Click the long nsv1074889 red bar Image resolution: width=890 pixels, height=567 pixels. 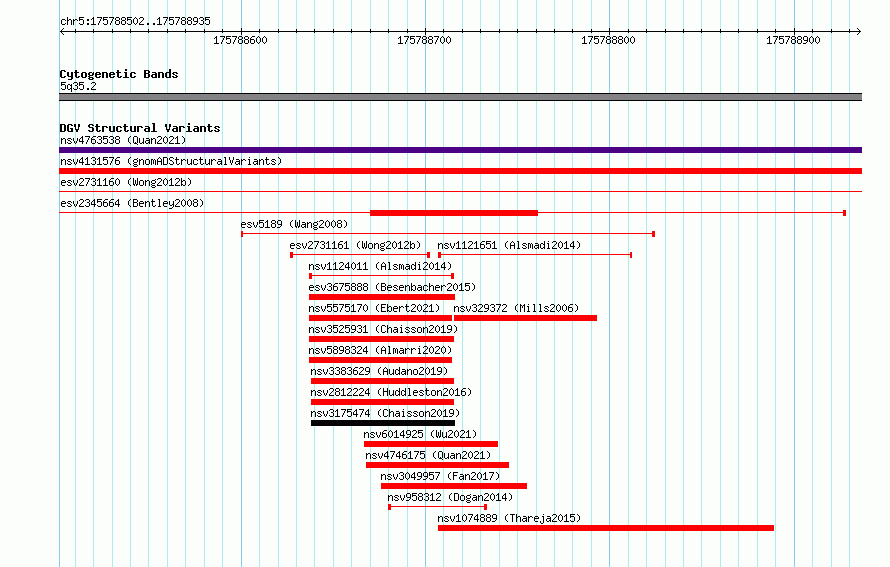(606, 528)
